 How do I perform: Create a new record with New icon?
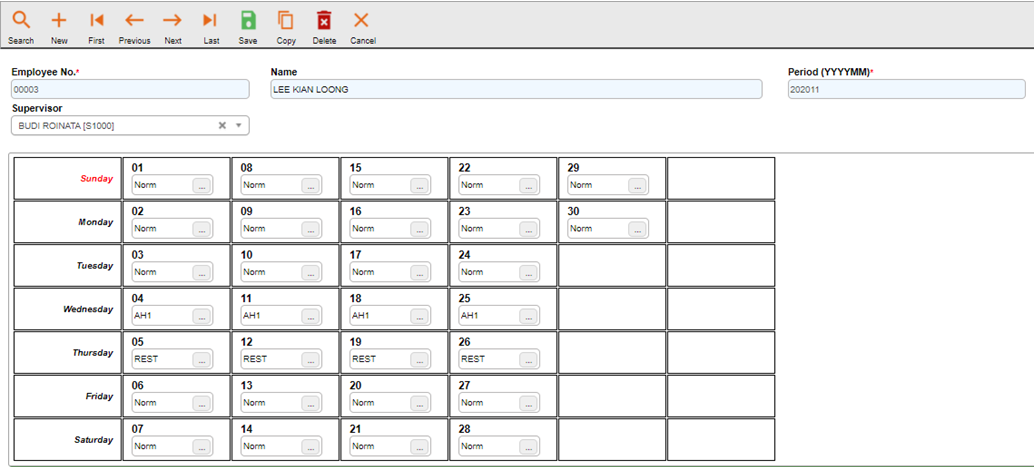[x=59, y=21]
